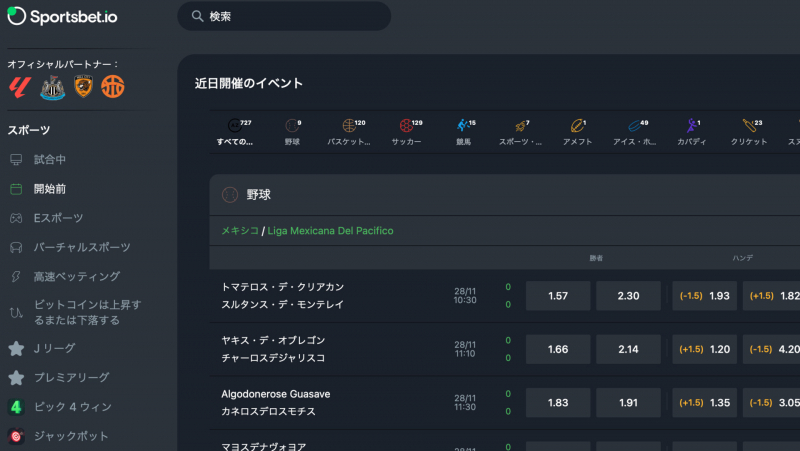Open the Jリーグ favorite entry
This screenshot has width=800, height=451.
54,348
